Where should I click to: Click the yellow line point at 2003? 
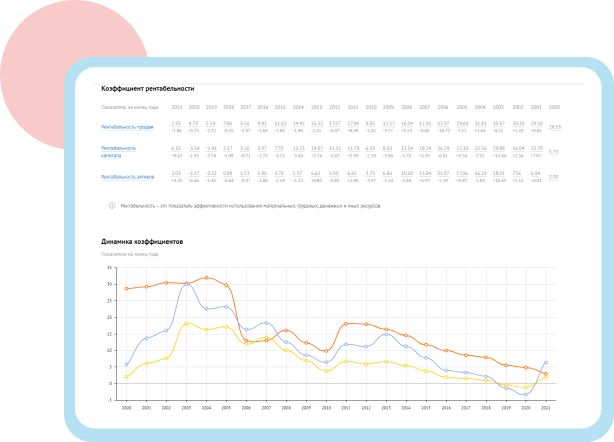(x=186, y=324)
